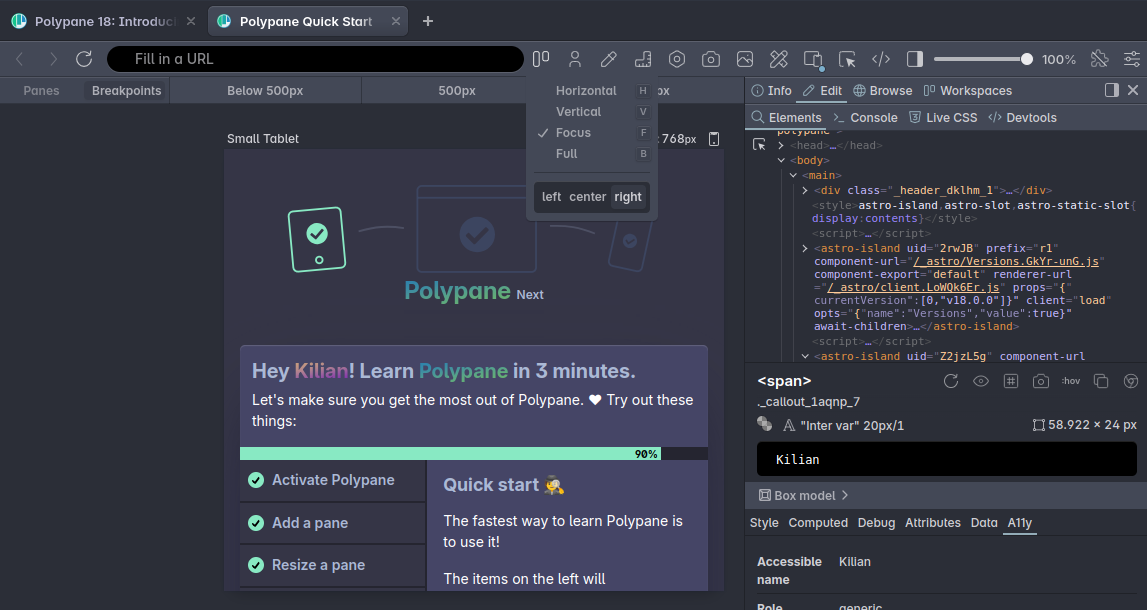Click the right alignment button in the layout menu

click(628, 197)
